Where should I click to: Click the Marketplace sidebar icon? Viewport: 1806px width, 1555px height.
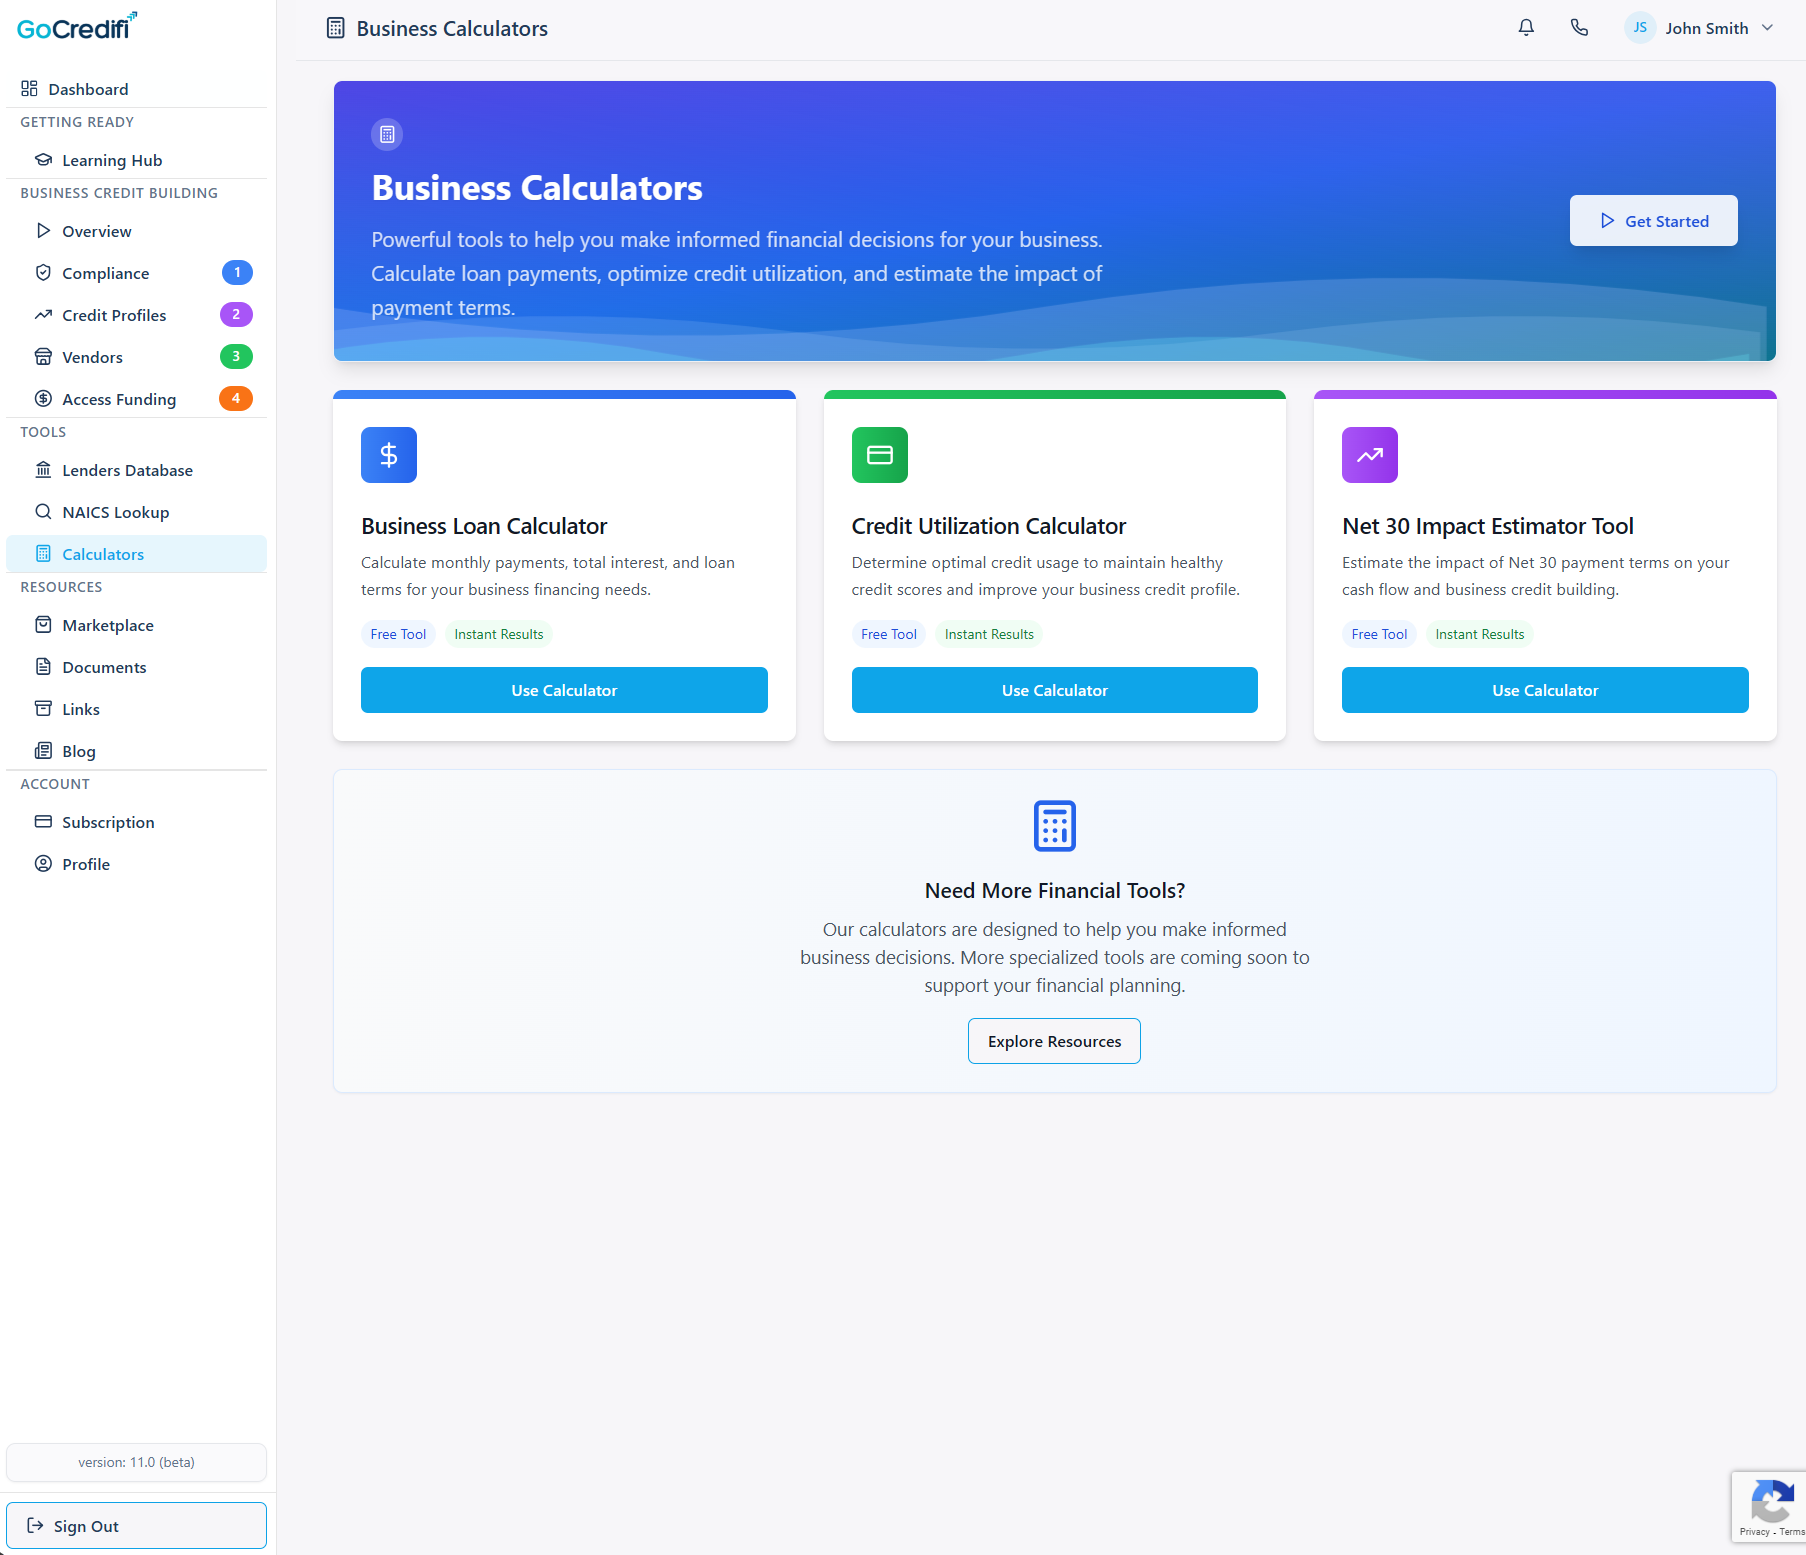[x=44, y=624]
